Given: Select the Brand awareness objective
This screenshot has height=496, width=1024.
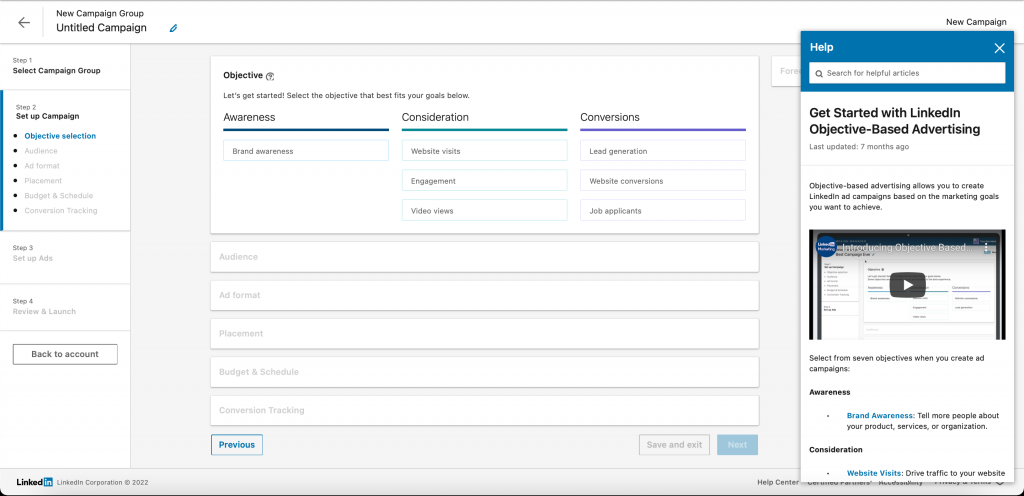Looking at the screenshot, I should 306,151.
